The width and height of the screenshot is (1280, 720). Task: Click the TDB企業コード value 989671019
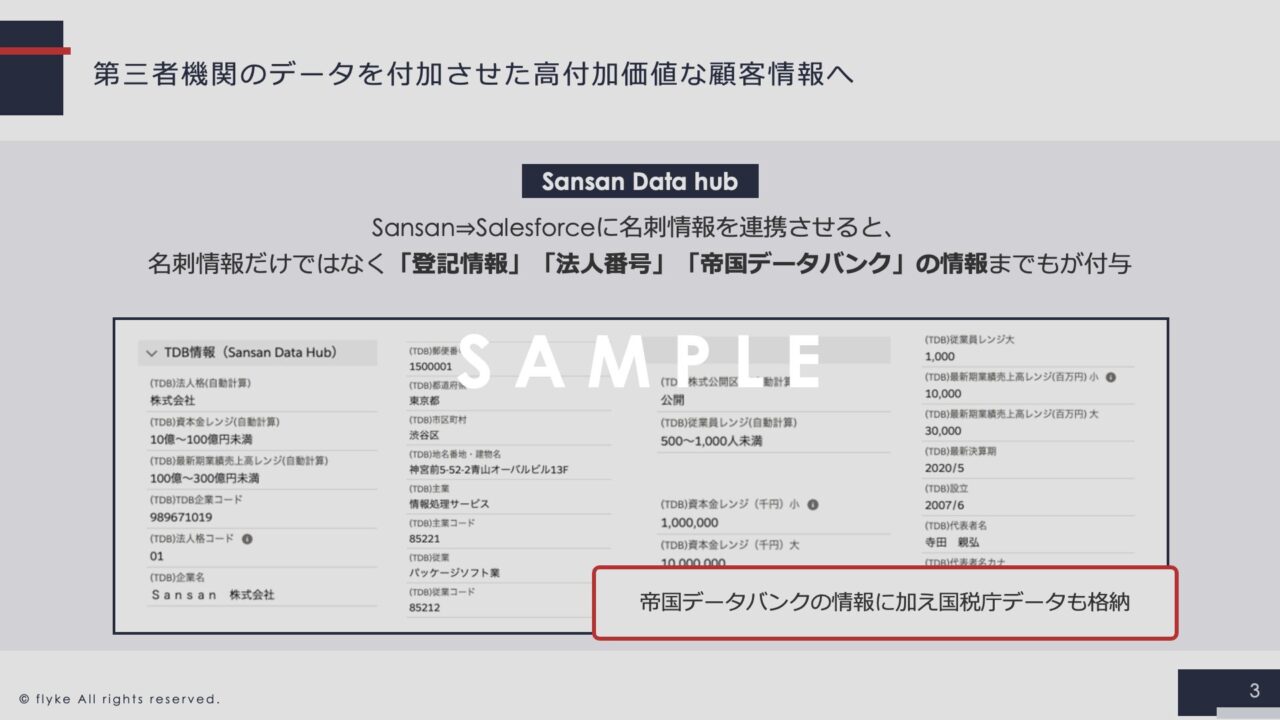click(181, 517)
